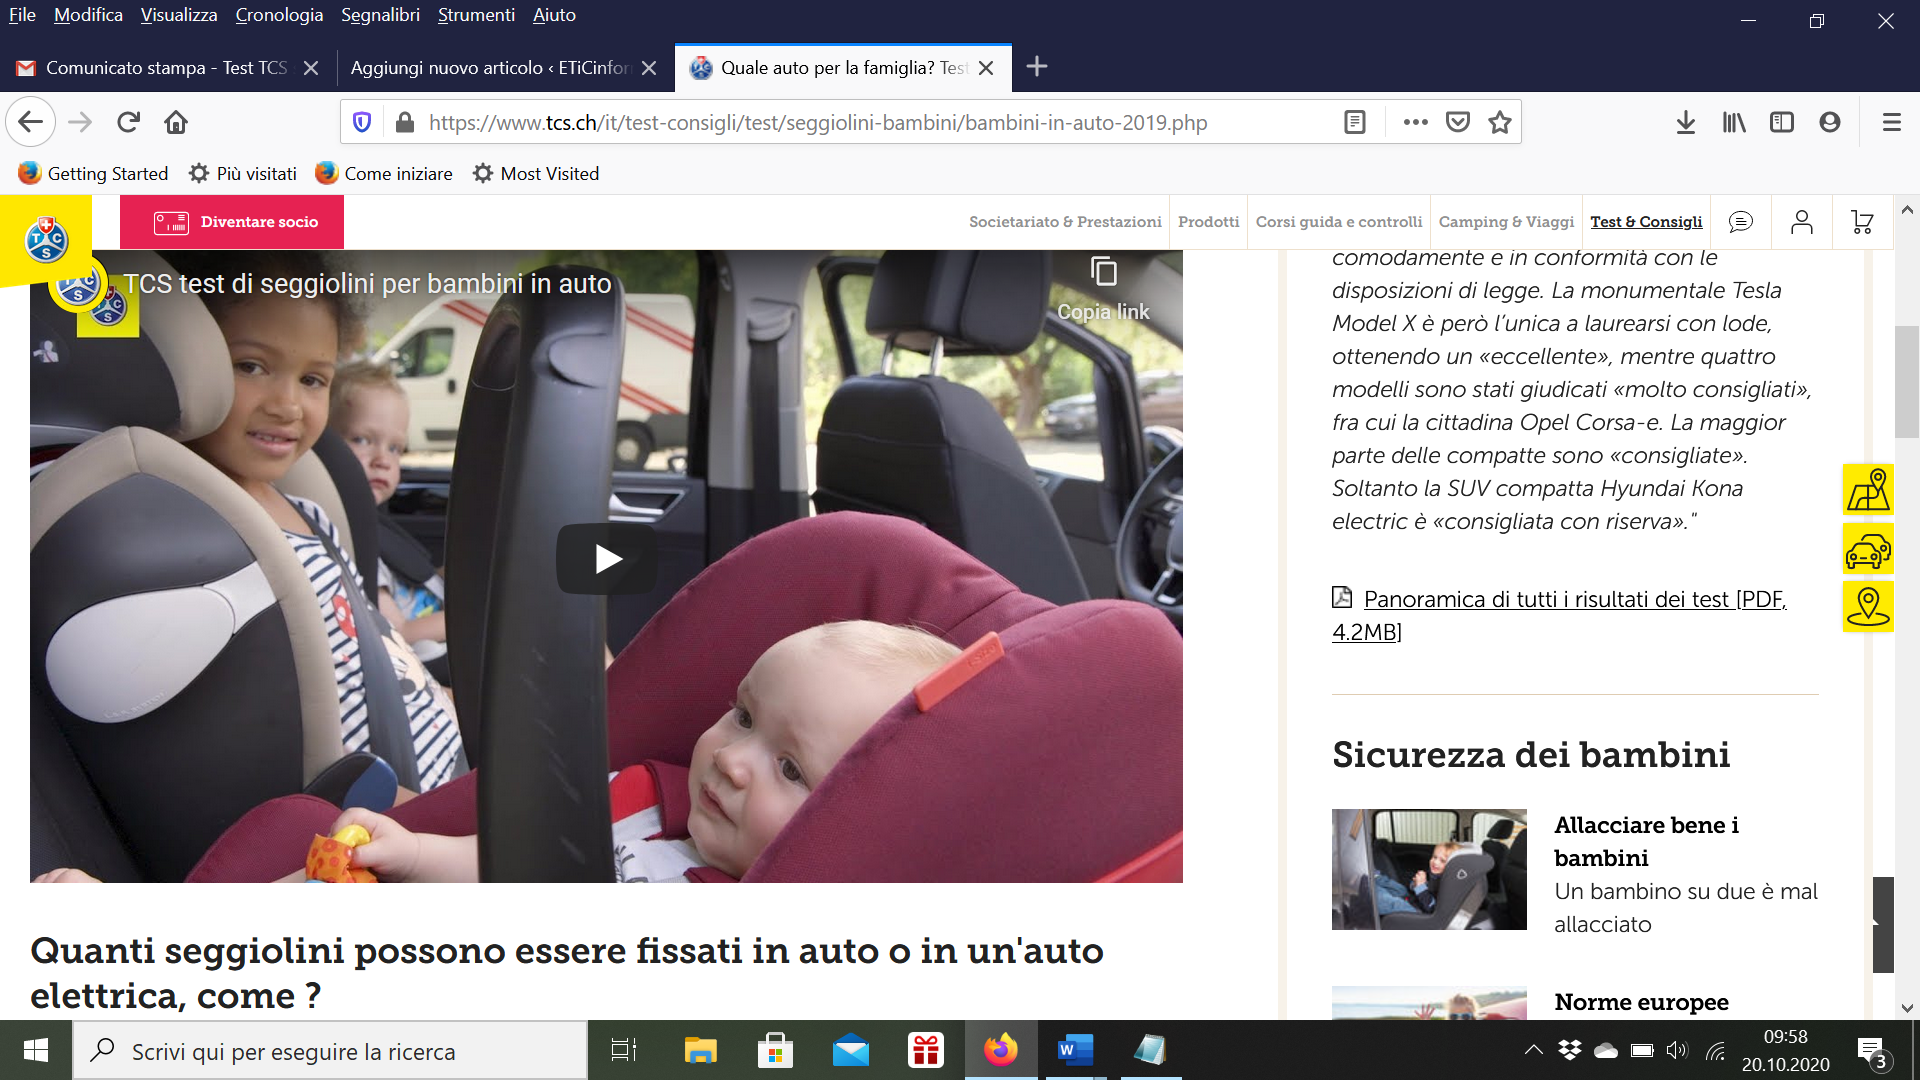This screenshot has height=1080, width=1920.
Task: Reload the page with the refresh icon
Action: [x=128, y=122]
